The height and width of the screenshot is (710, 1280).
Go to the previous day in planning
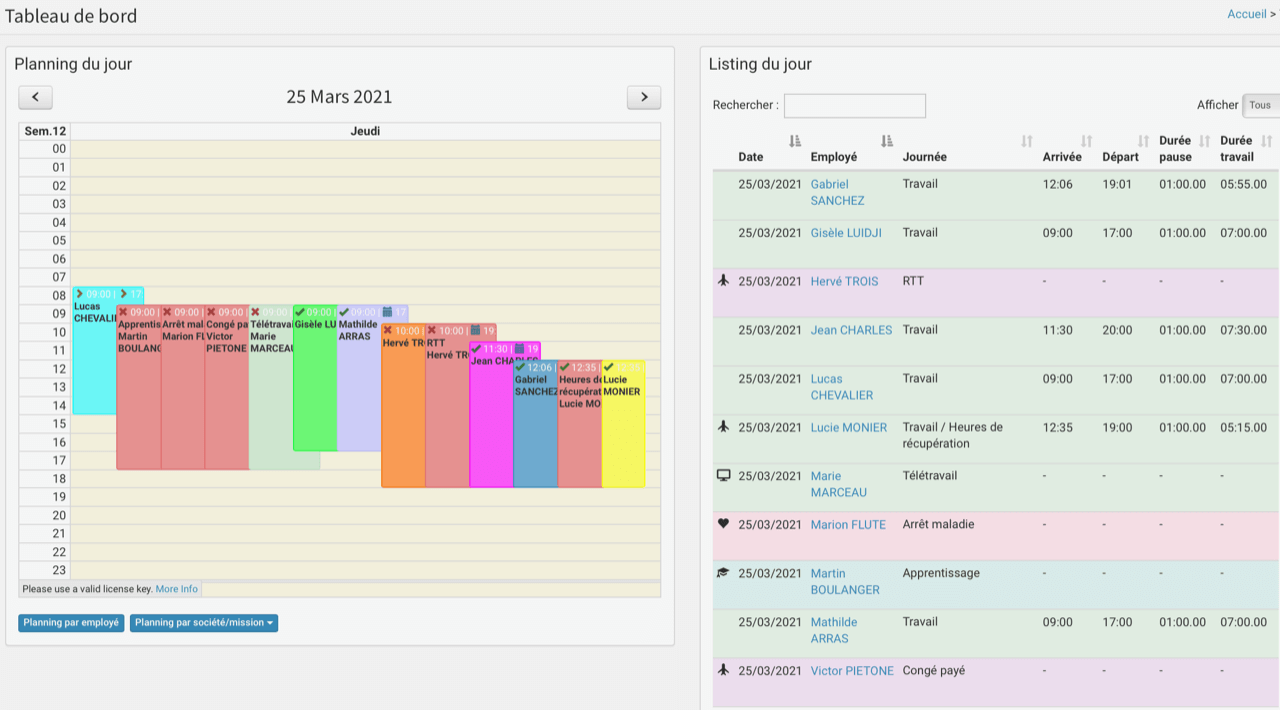(36, 97)
